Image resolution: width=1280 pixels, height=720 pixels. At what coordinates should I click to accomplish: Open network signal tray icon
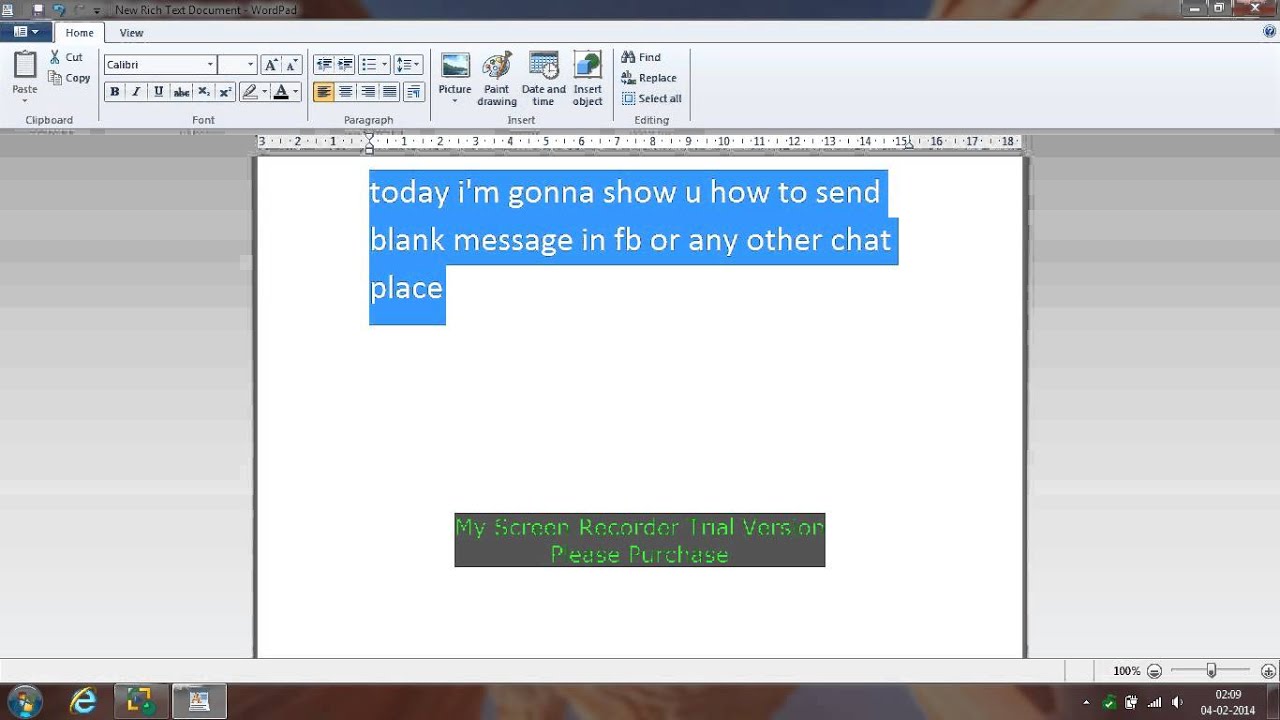tap(1155, 702)
